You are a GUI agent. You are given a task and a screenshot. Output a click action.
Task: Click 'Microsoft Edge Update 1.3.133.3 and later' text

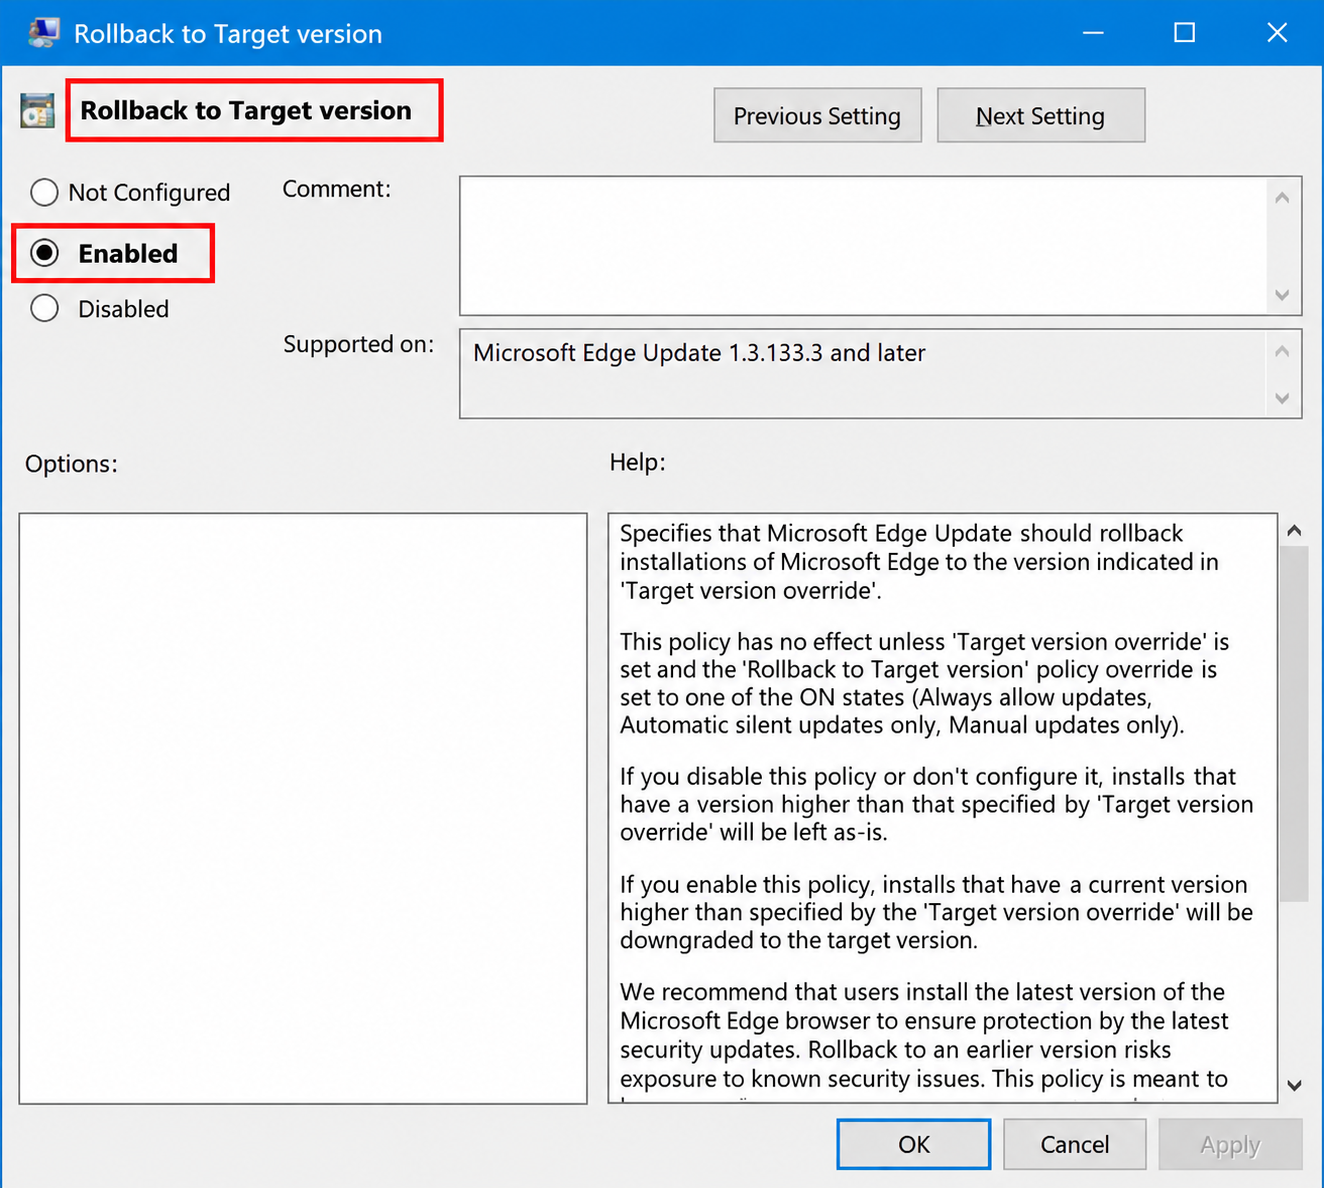[x=699, y=353]
